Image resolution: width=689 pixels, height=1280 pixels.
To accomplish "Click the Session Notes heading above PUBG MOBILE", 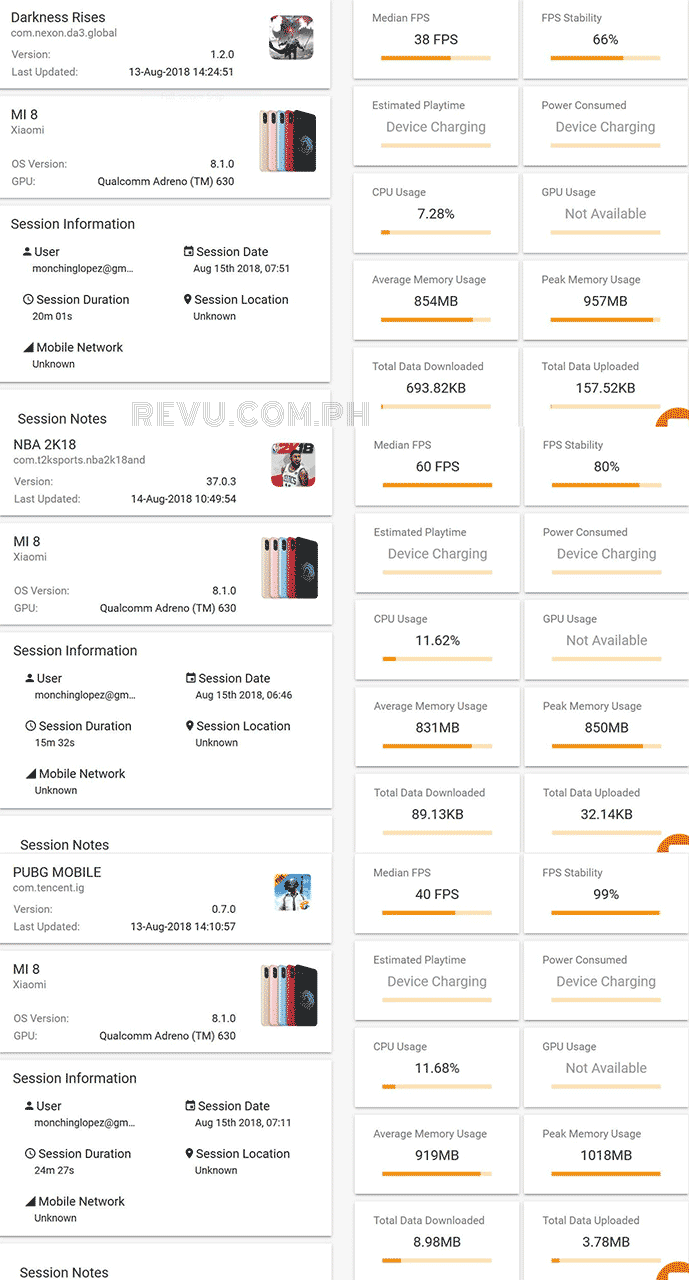I will (x=64, y=845).
